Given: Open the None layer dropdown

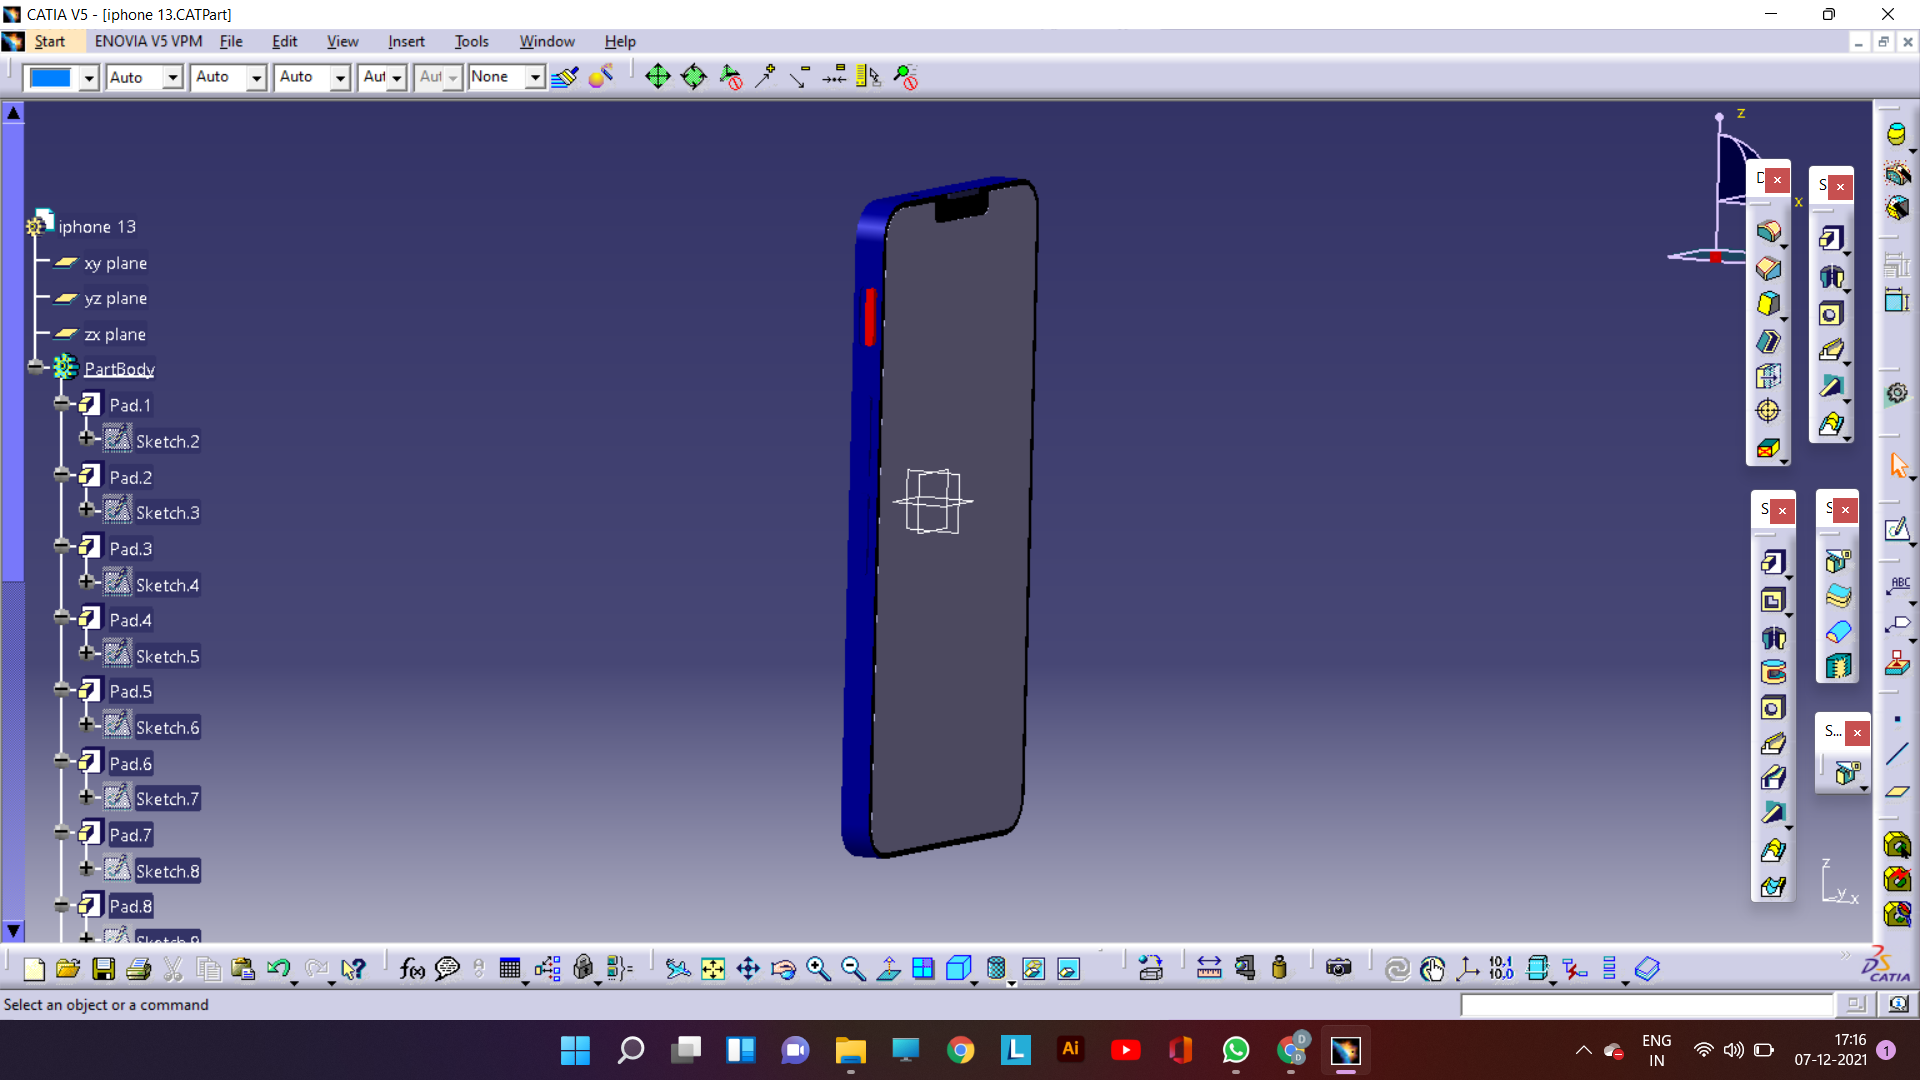Looking at the screenshot, I should point(535,77).
